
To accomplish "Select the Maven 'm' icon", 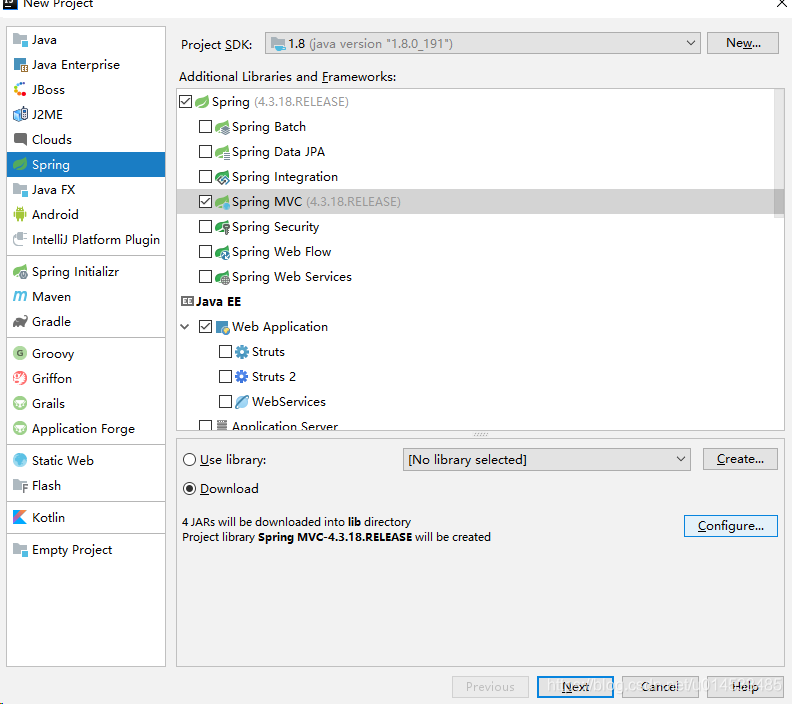I will pos(20,296).
